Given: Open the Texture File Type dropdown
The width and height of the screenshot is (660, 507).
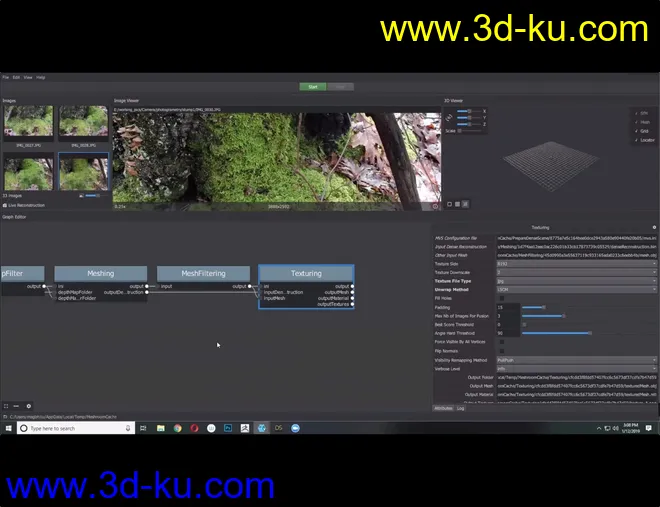Looking at the screenshot, I should tap(576, 281).
